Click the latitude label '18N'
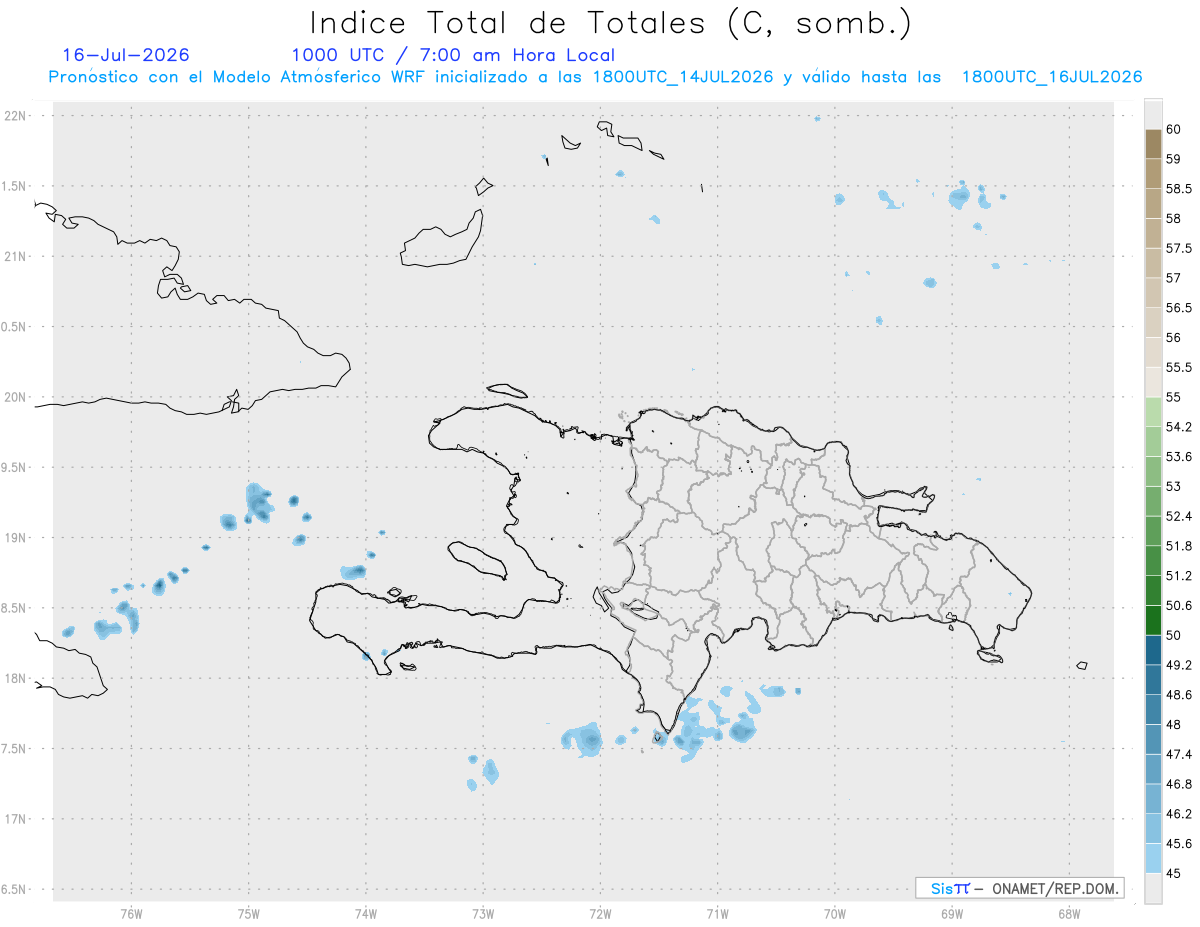Screen dimensions: 1200x927 [x=14, y=678]
